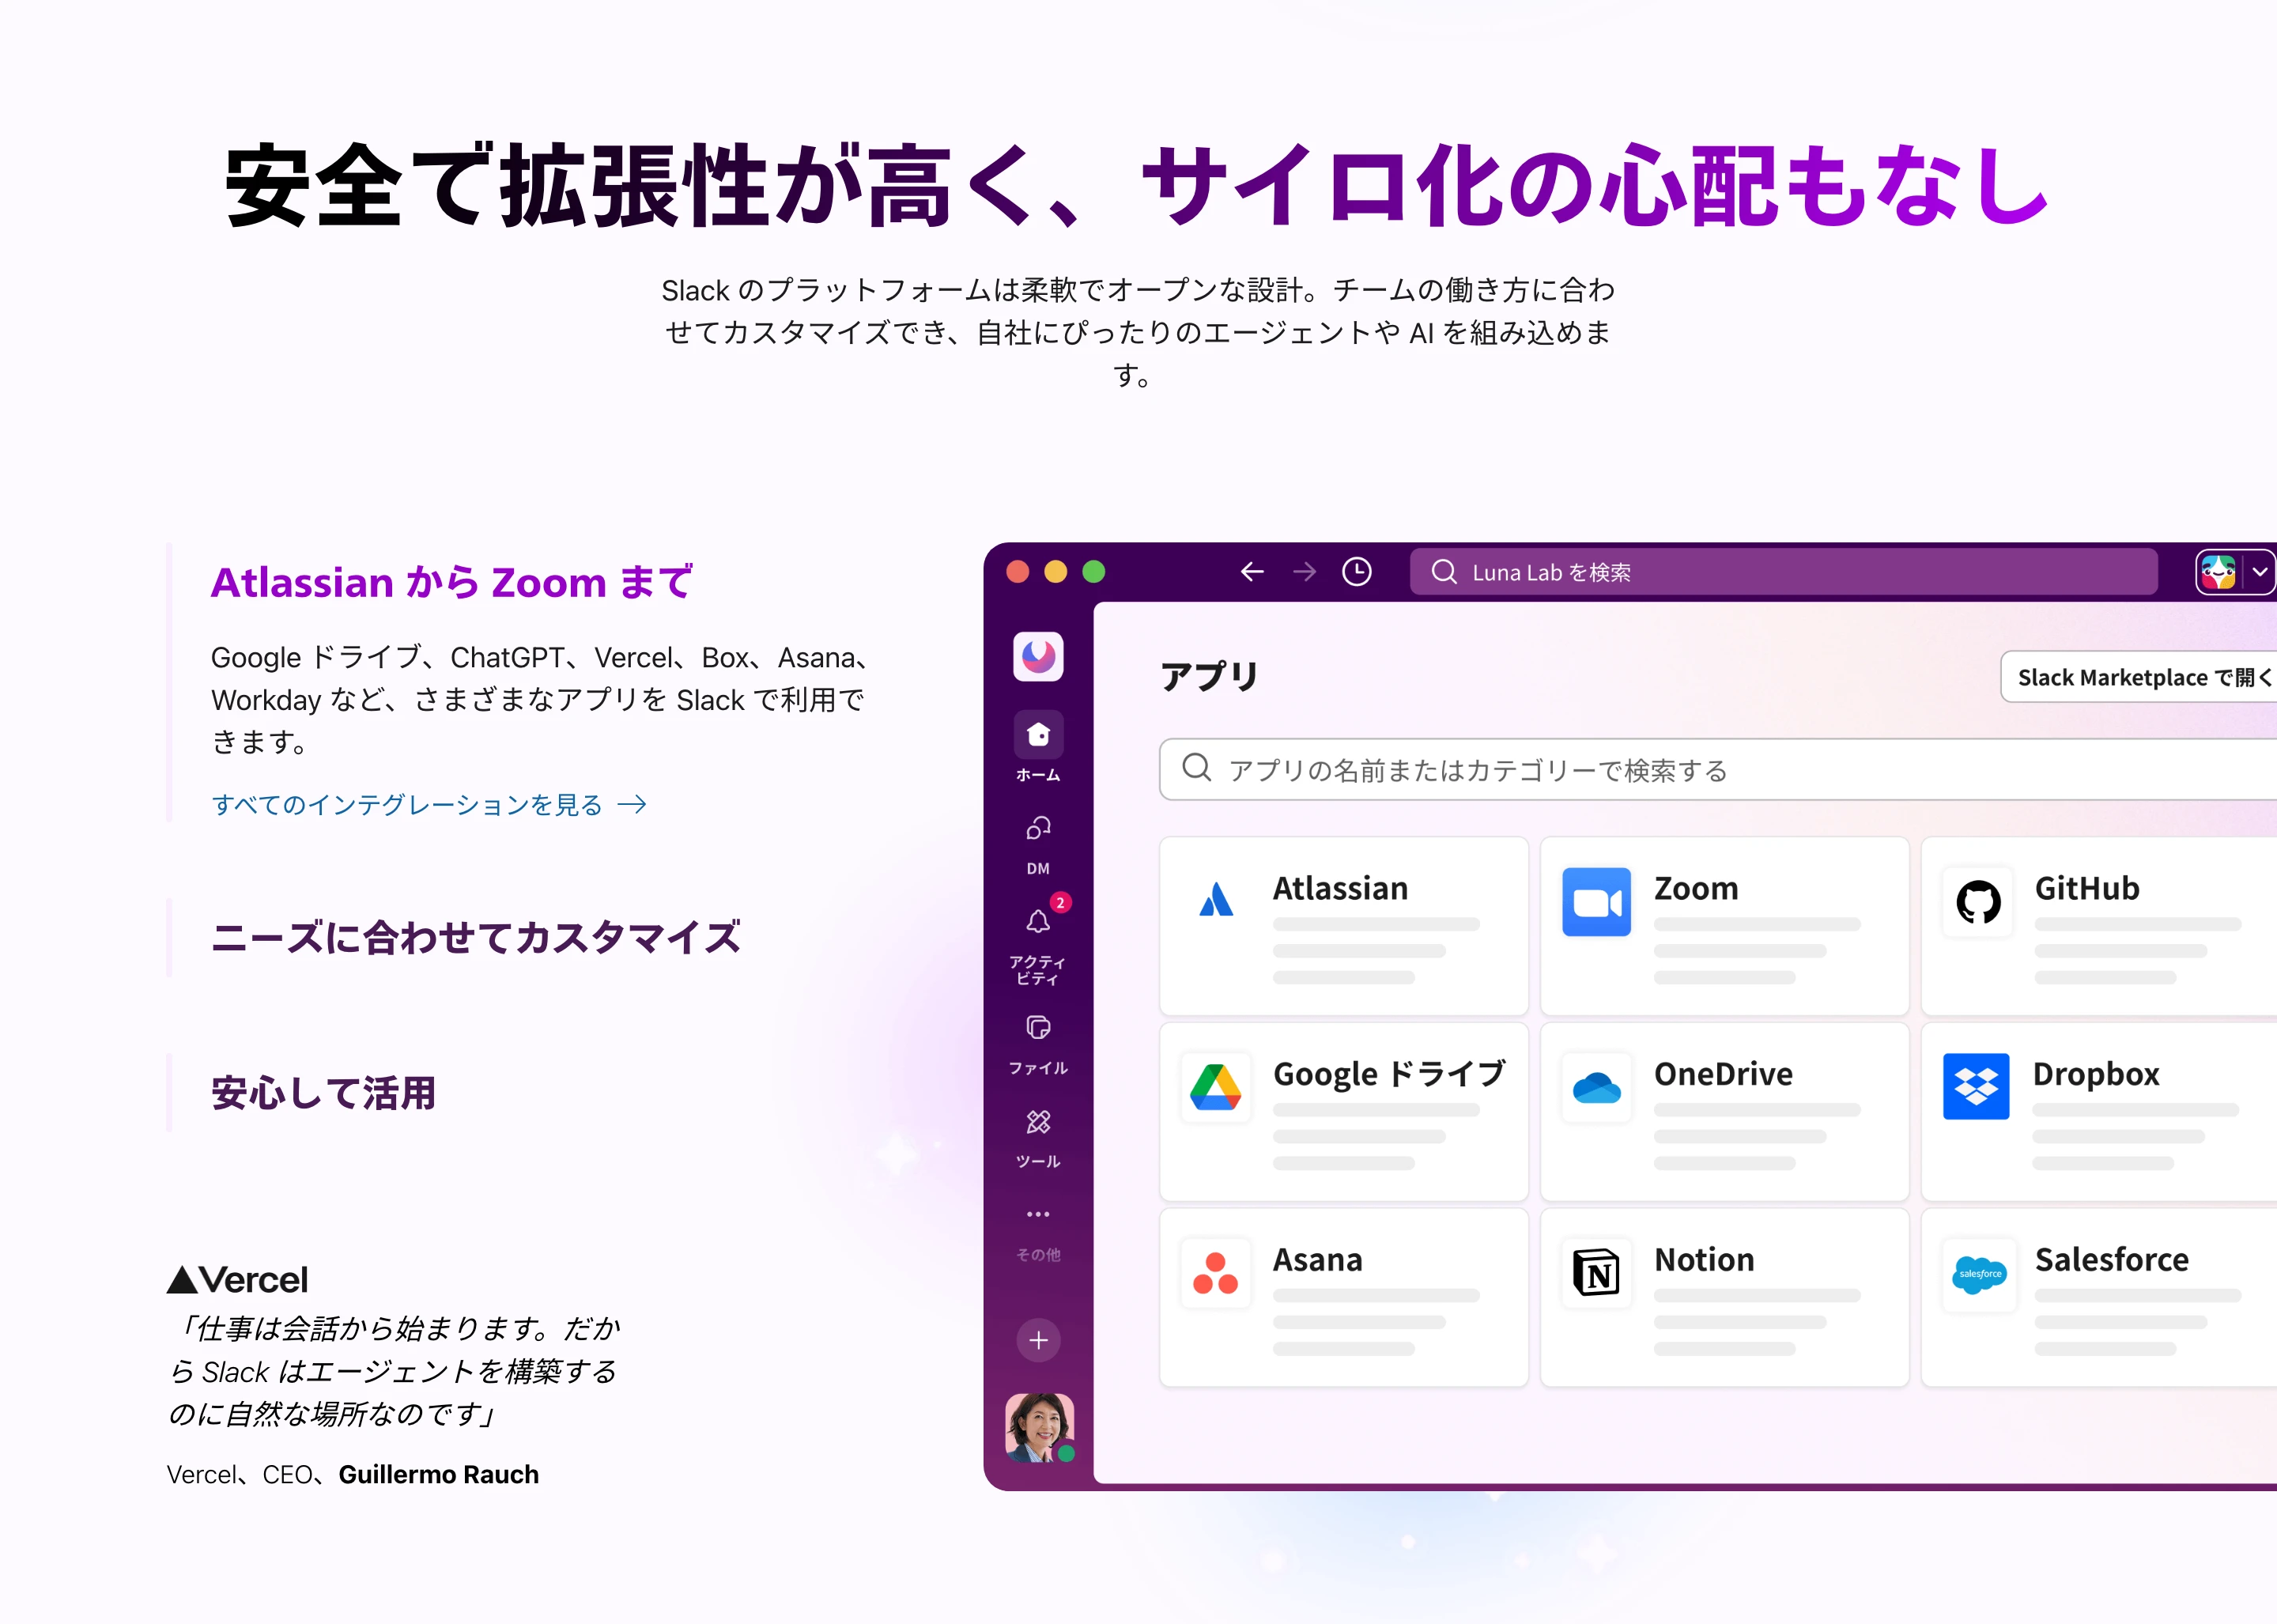Open the Notion app card
The image size is (2277, 1624).
[x=1724, y=1297]
